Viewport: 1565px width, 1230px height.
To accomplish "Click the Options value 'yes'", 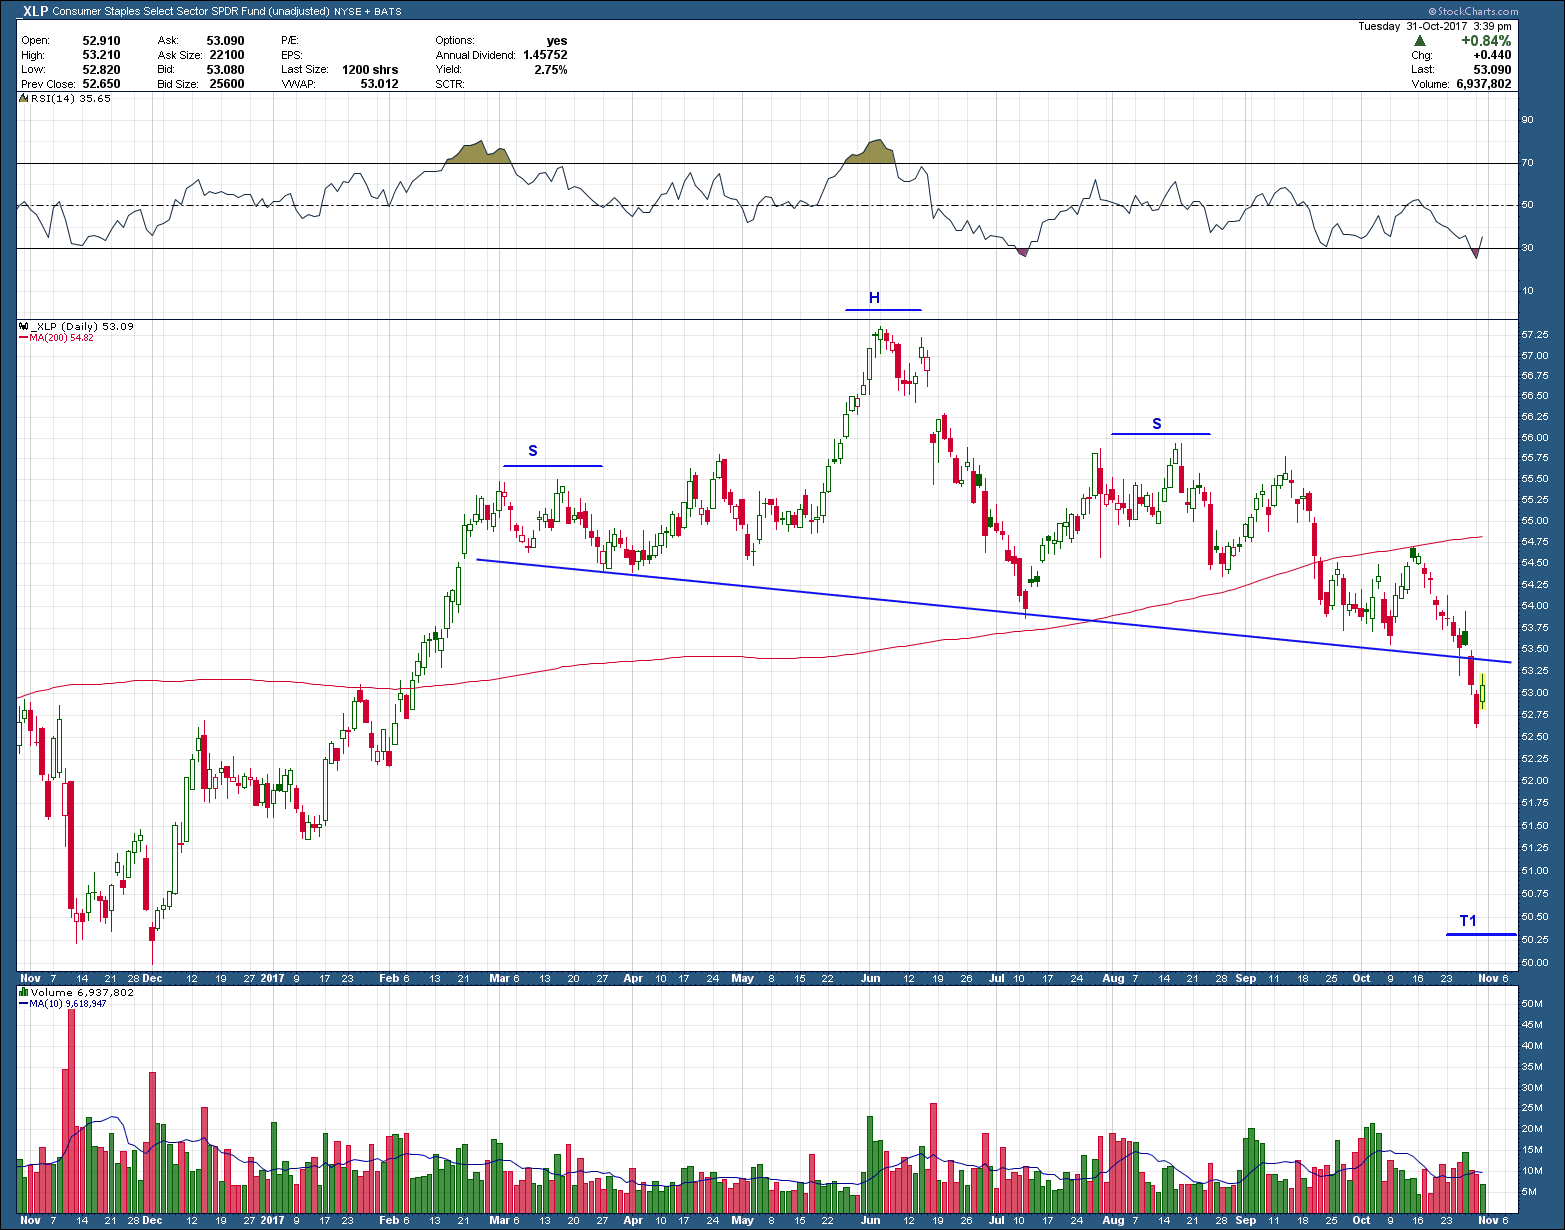I will tap(557, 41).
